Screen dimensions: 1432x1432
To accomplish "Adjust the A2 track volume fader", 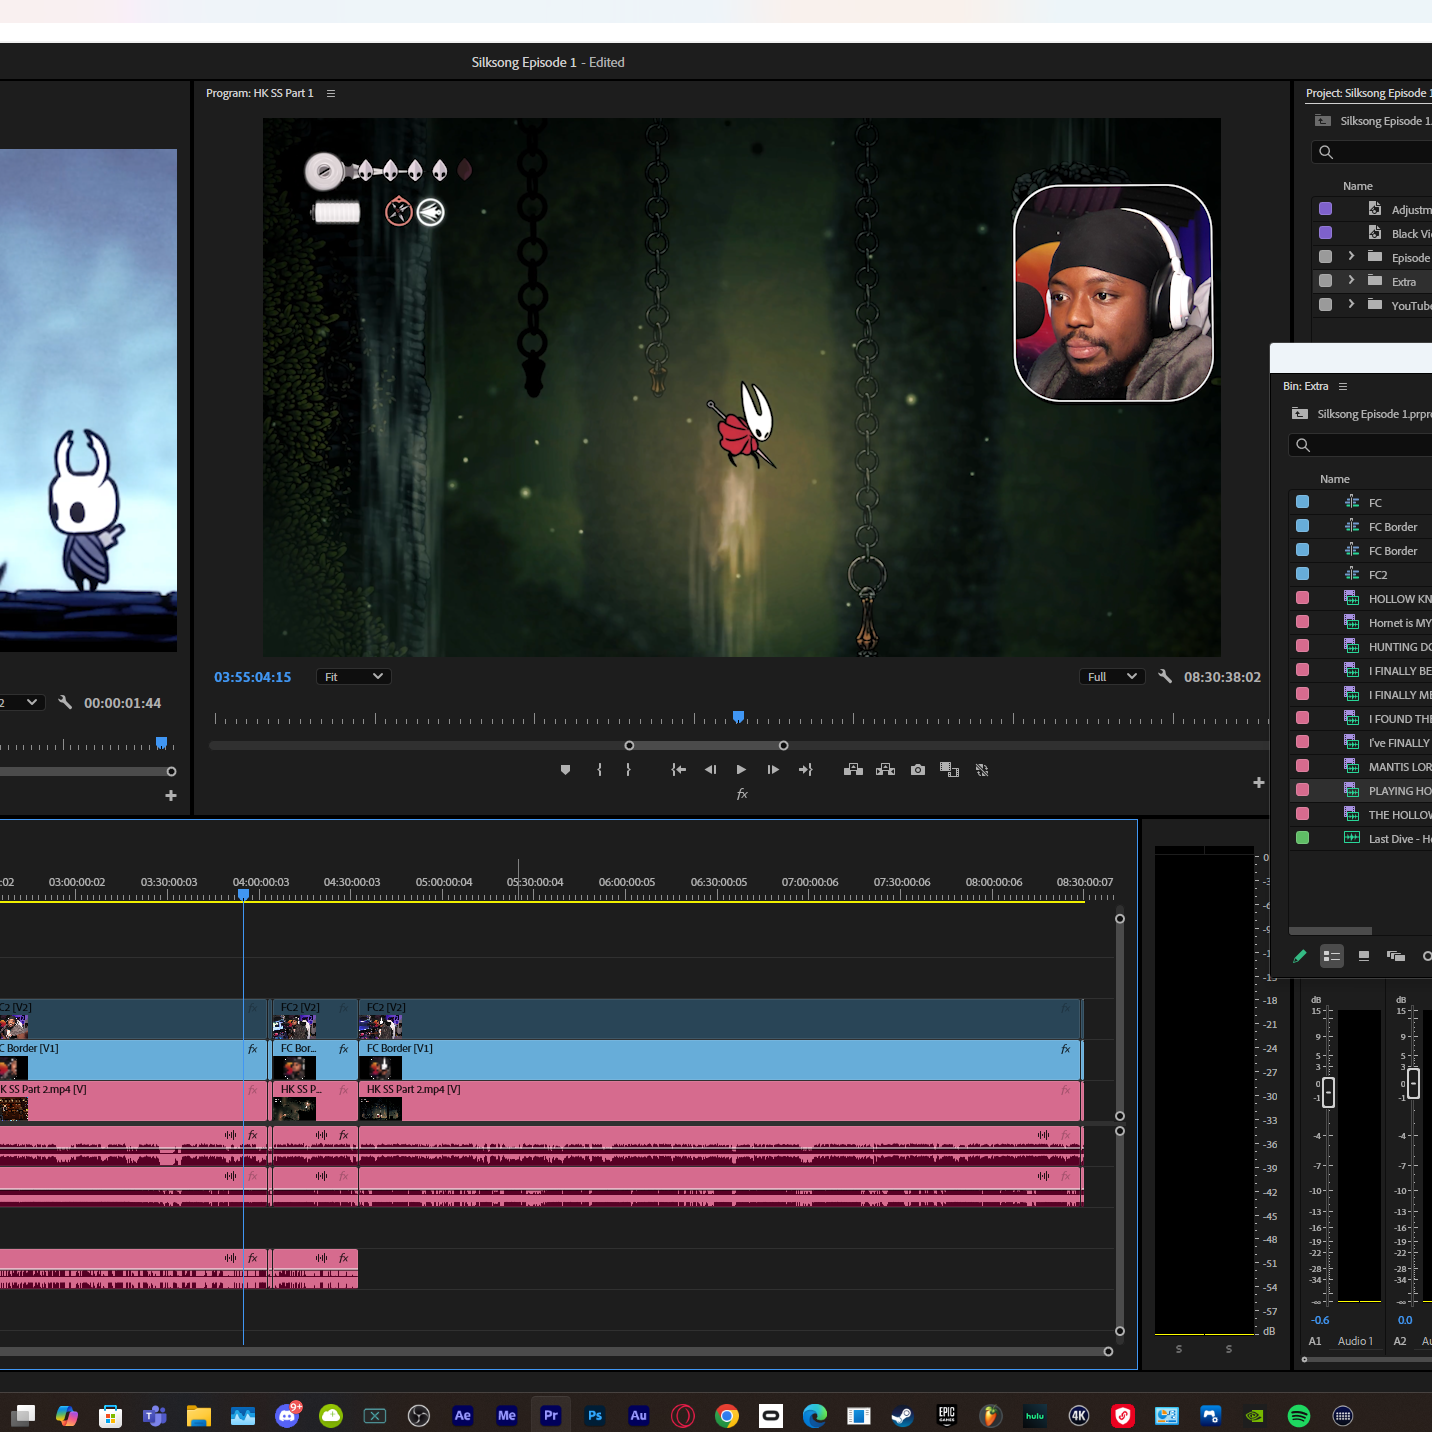I will pyautogui.click(x=1413, y=1084).
